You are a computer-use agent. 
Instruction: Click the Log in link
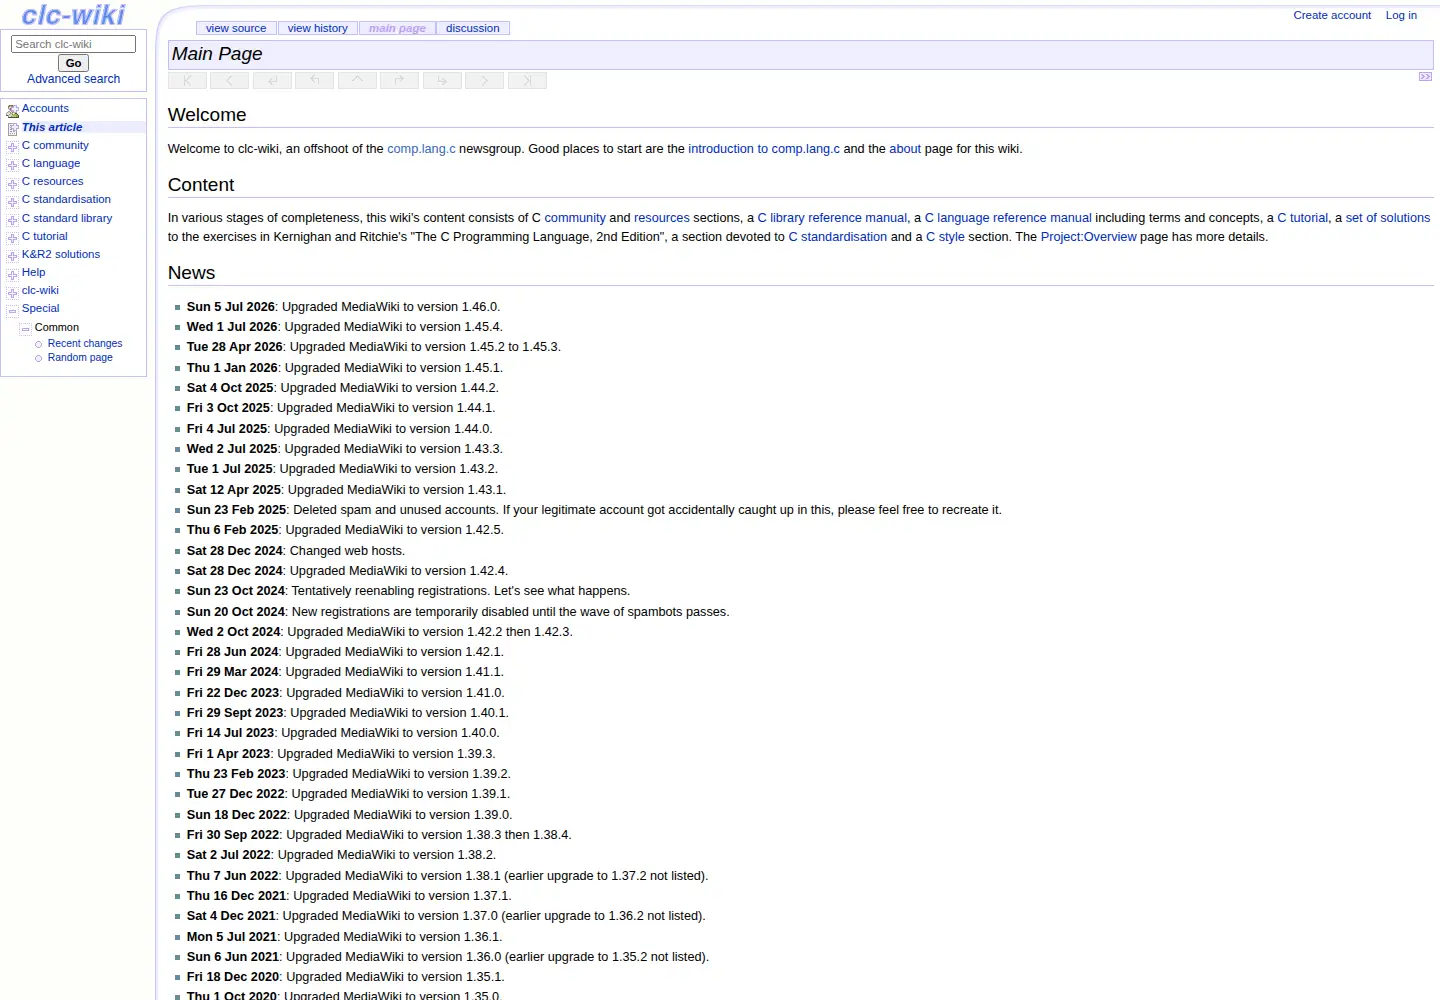[1401, 15]
